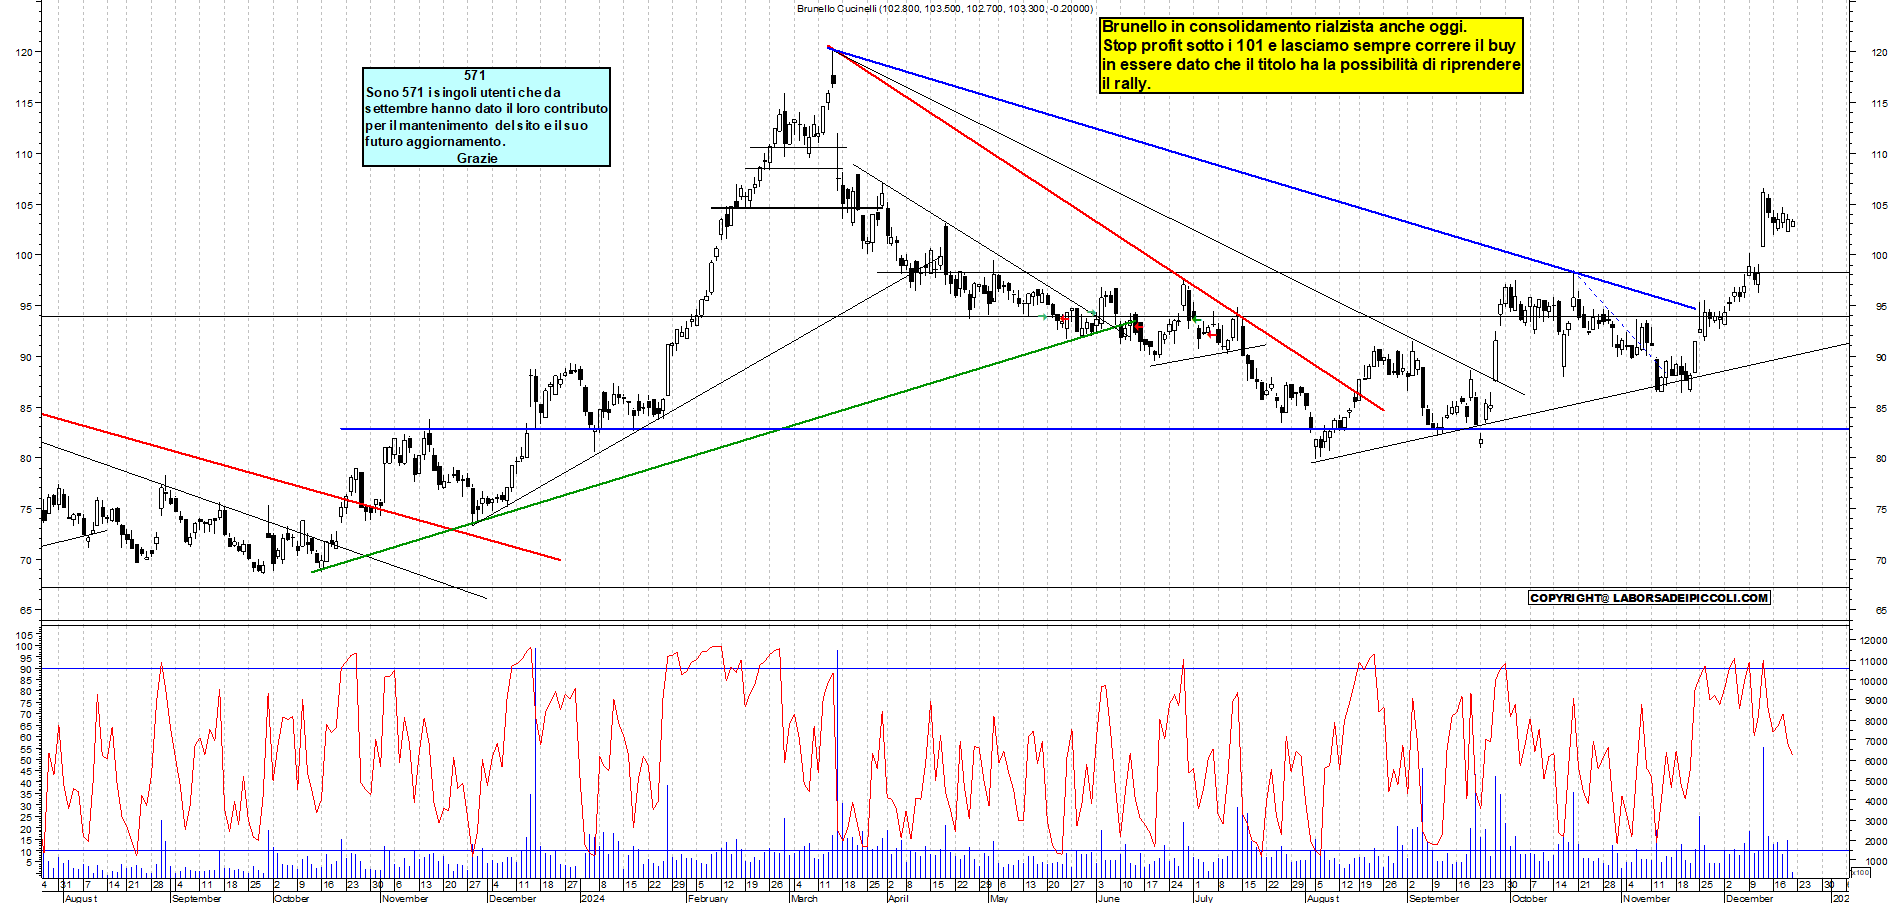Click the COPYRIGHT@ LABORSADEIPICCOLI.COM label

[1649, 598]
